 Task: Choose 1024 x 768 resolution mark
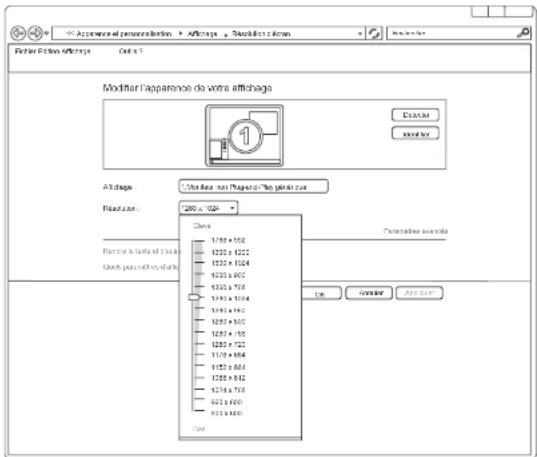[x=228, y=390]
